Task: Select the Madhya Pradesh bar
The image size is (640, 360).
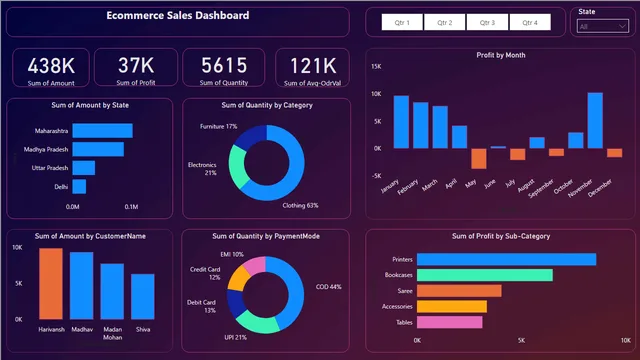Action: click(98, 149)
